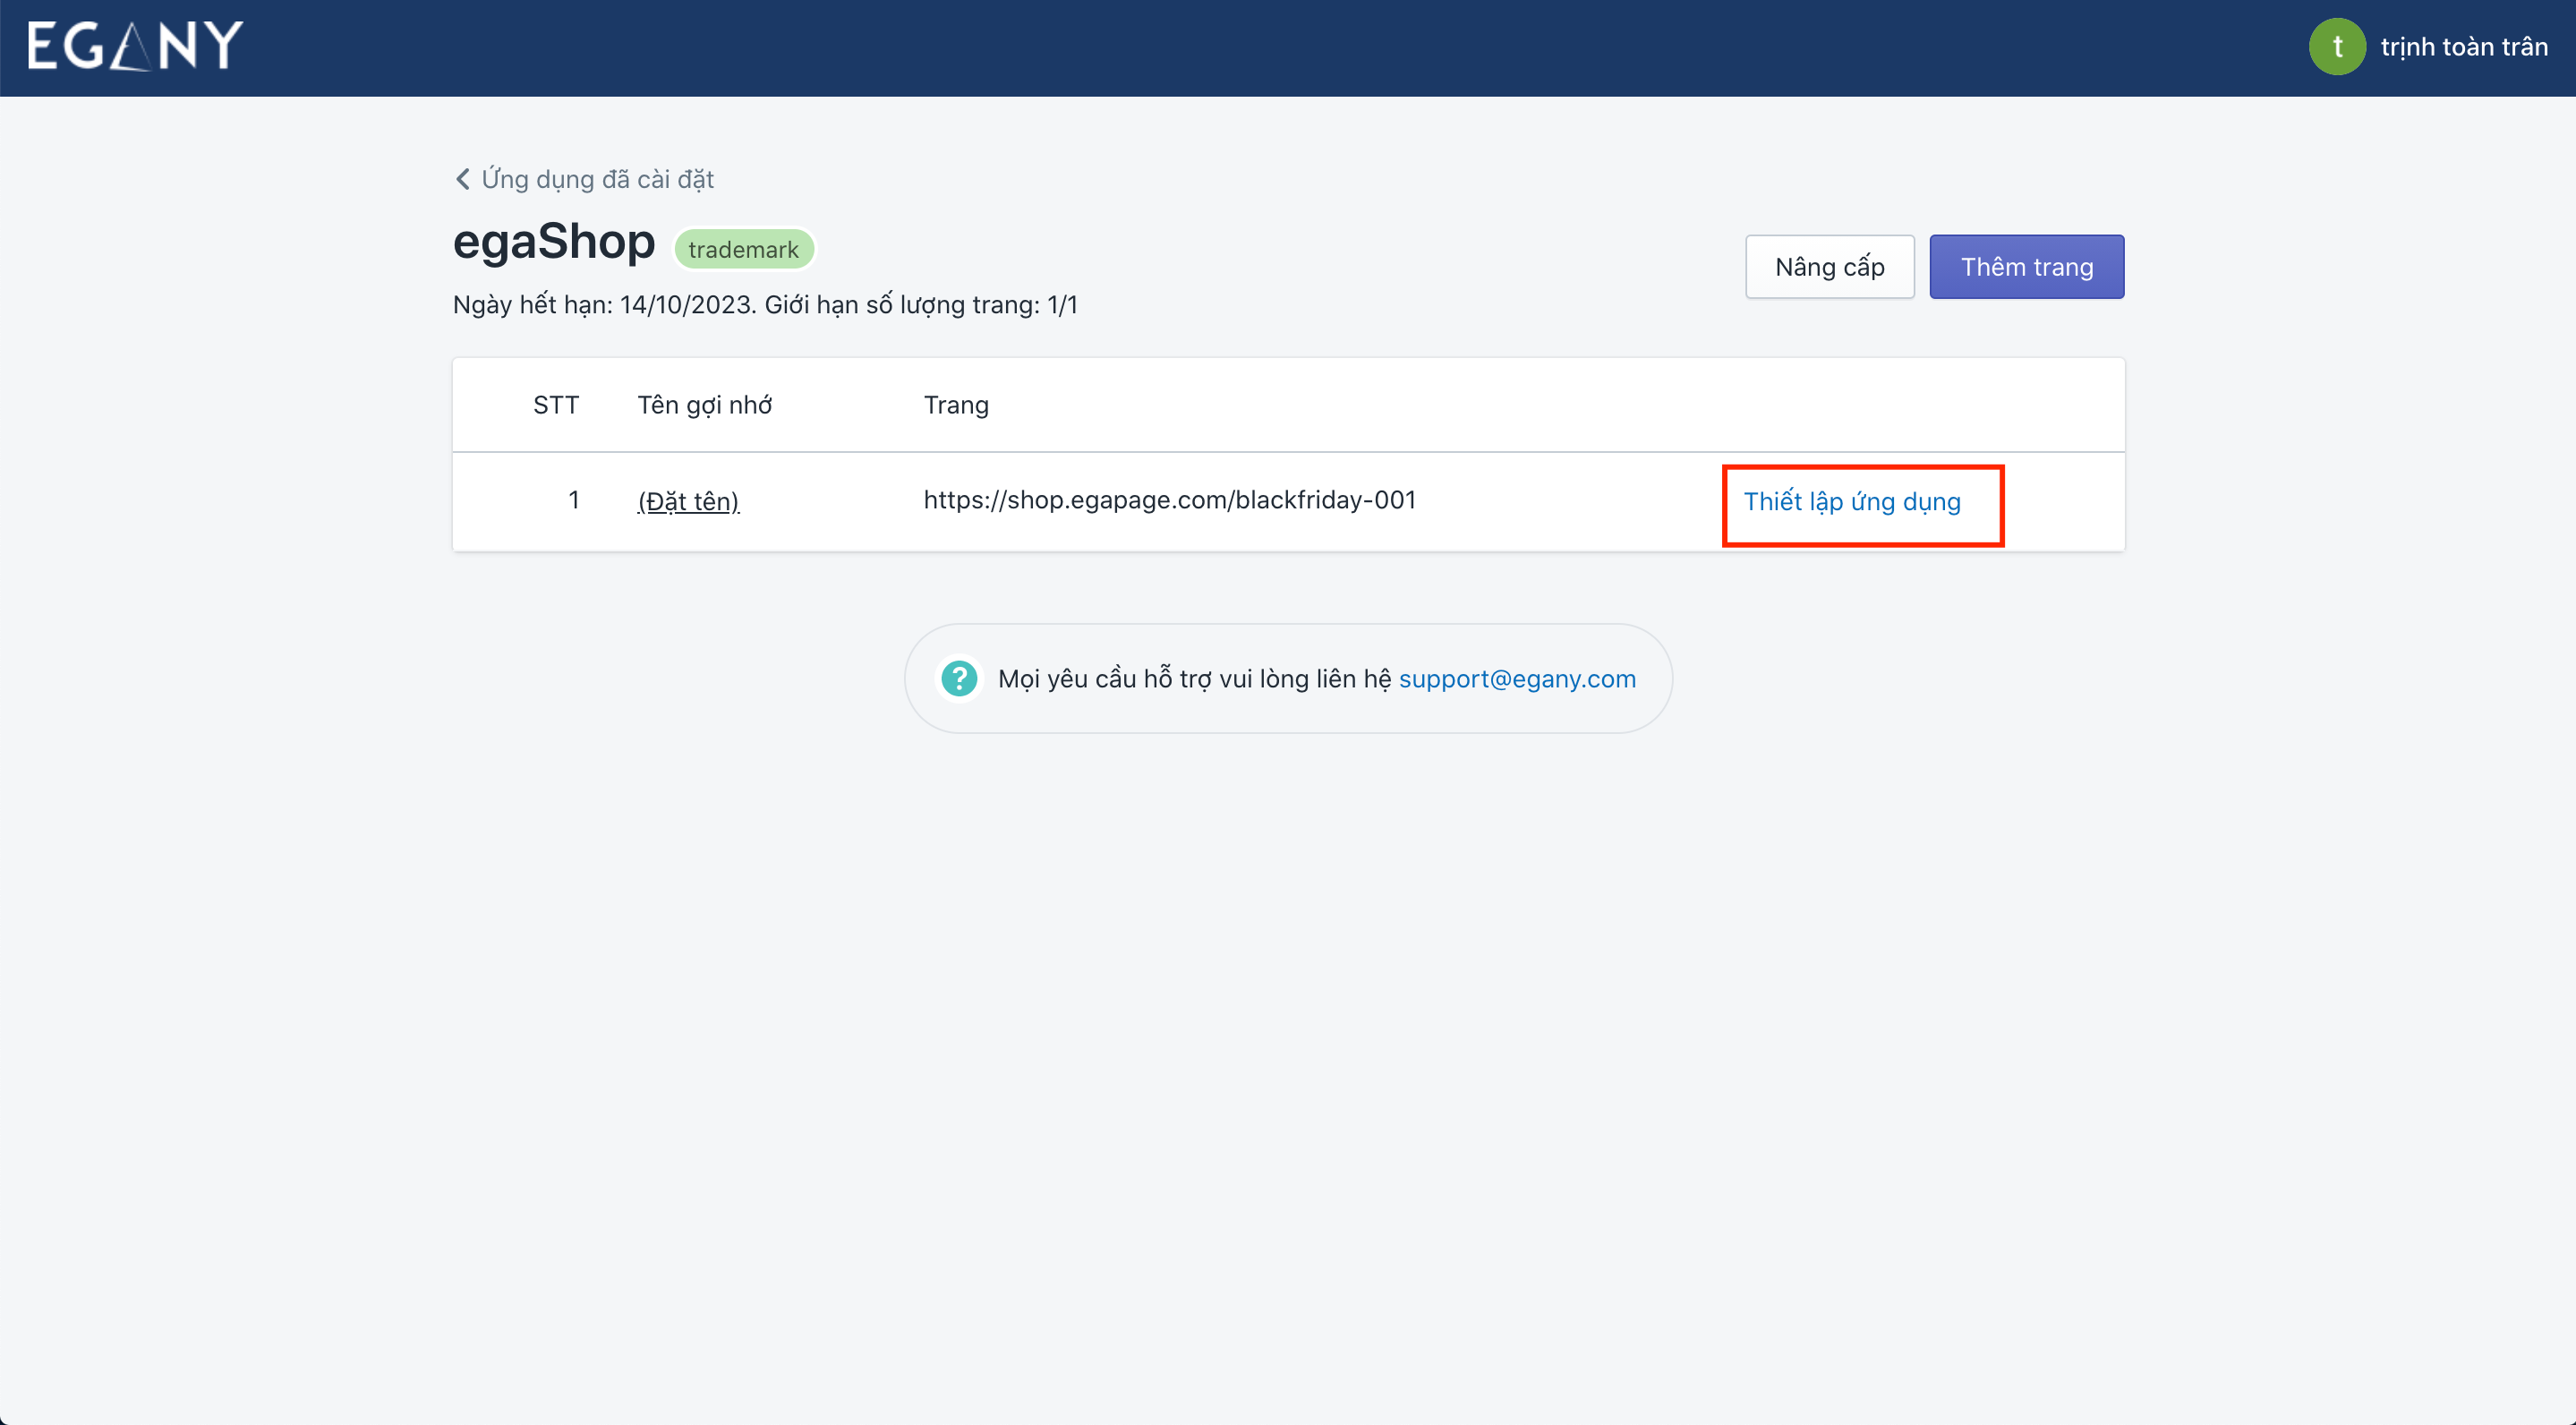The width and height of the screenshot is (2576, 1425).
Task: Click the Nâng cấp button
Action: click(1829, 267)
